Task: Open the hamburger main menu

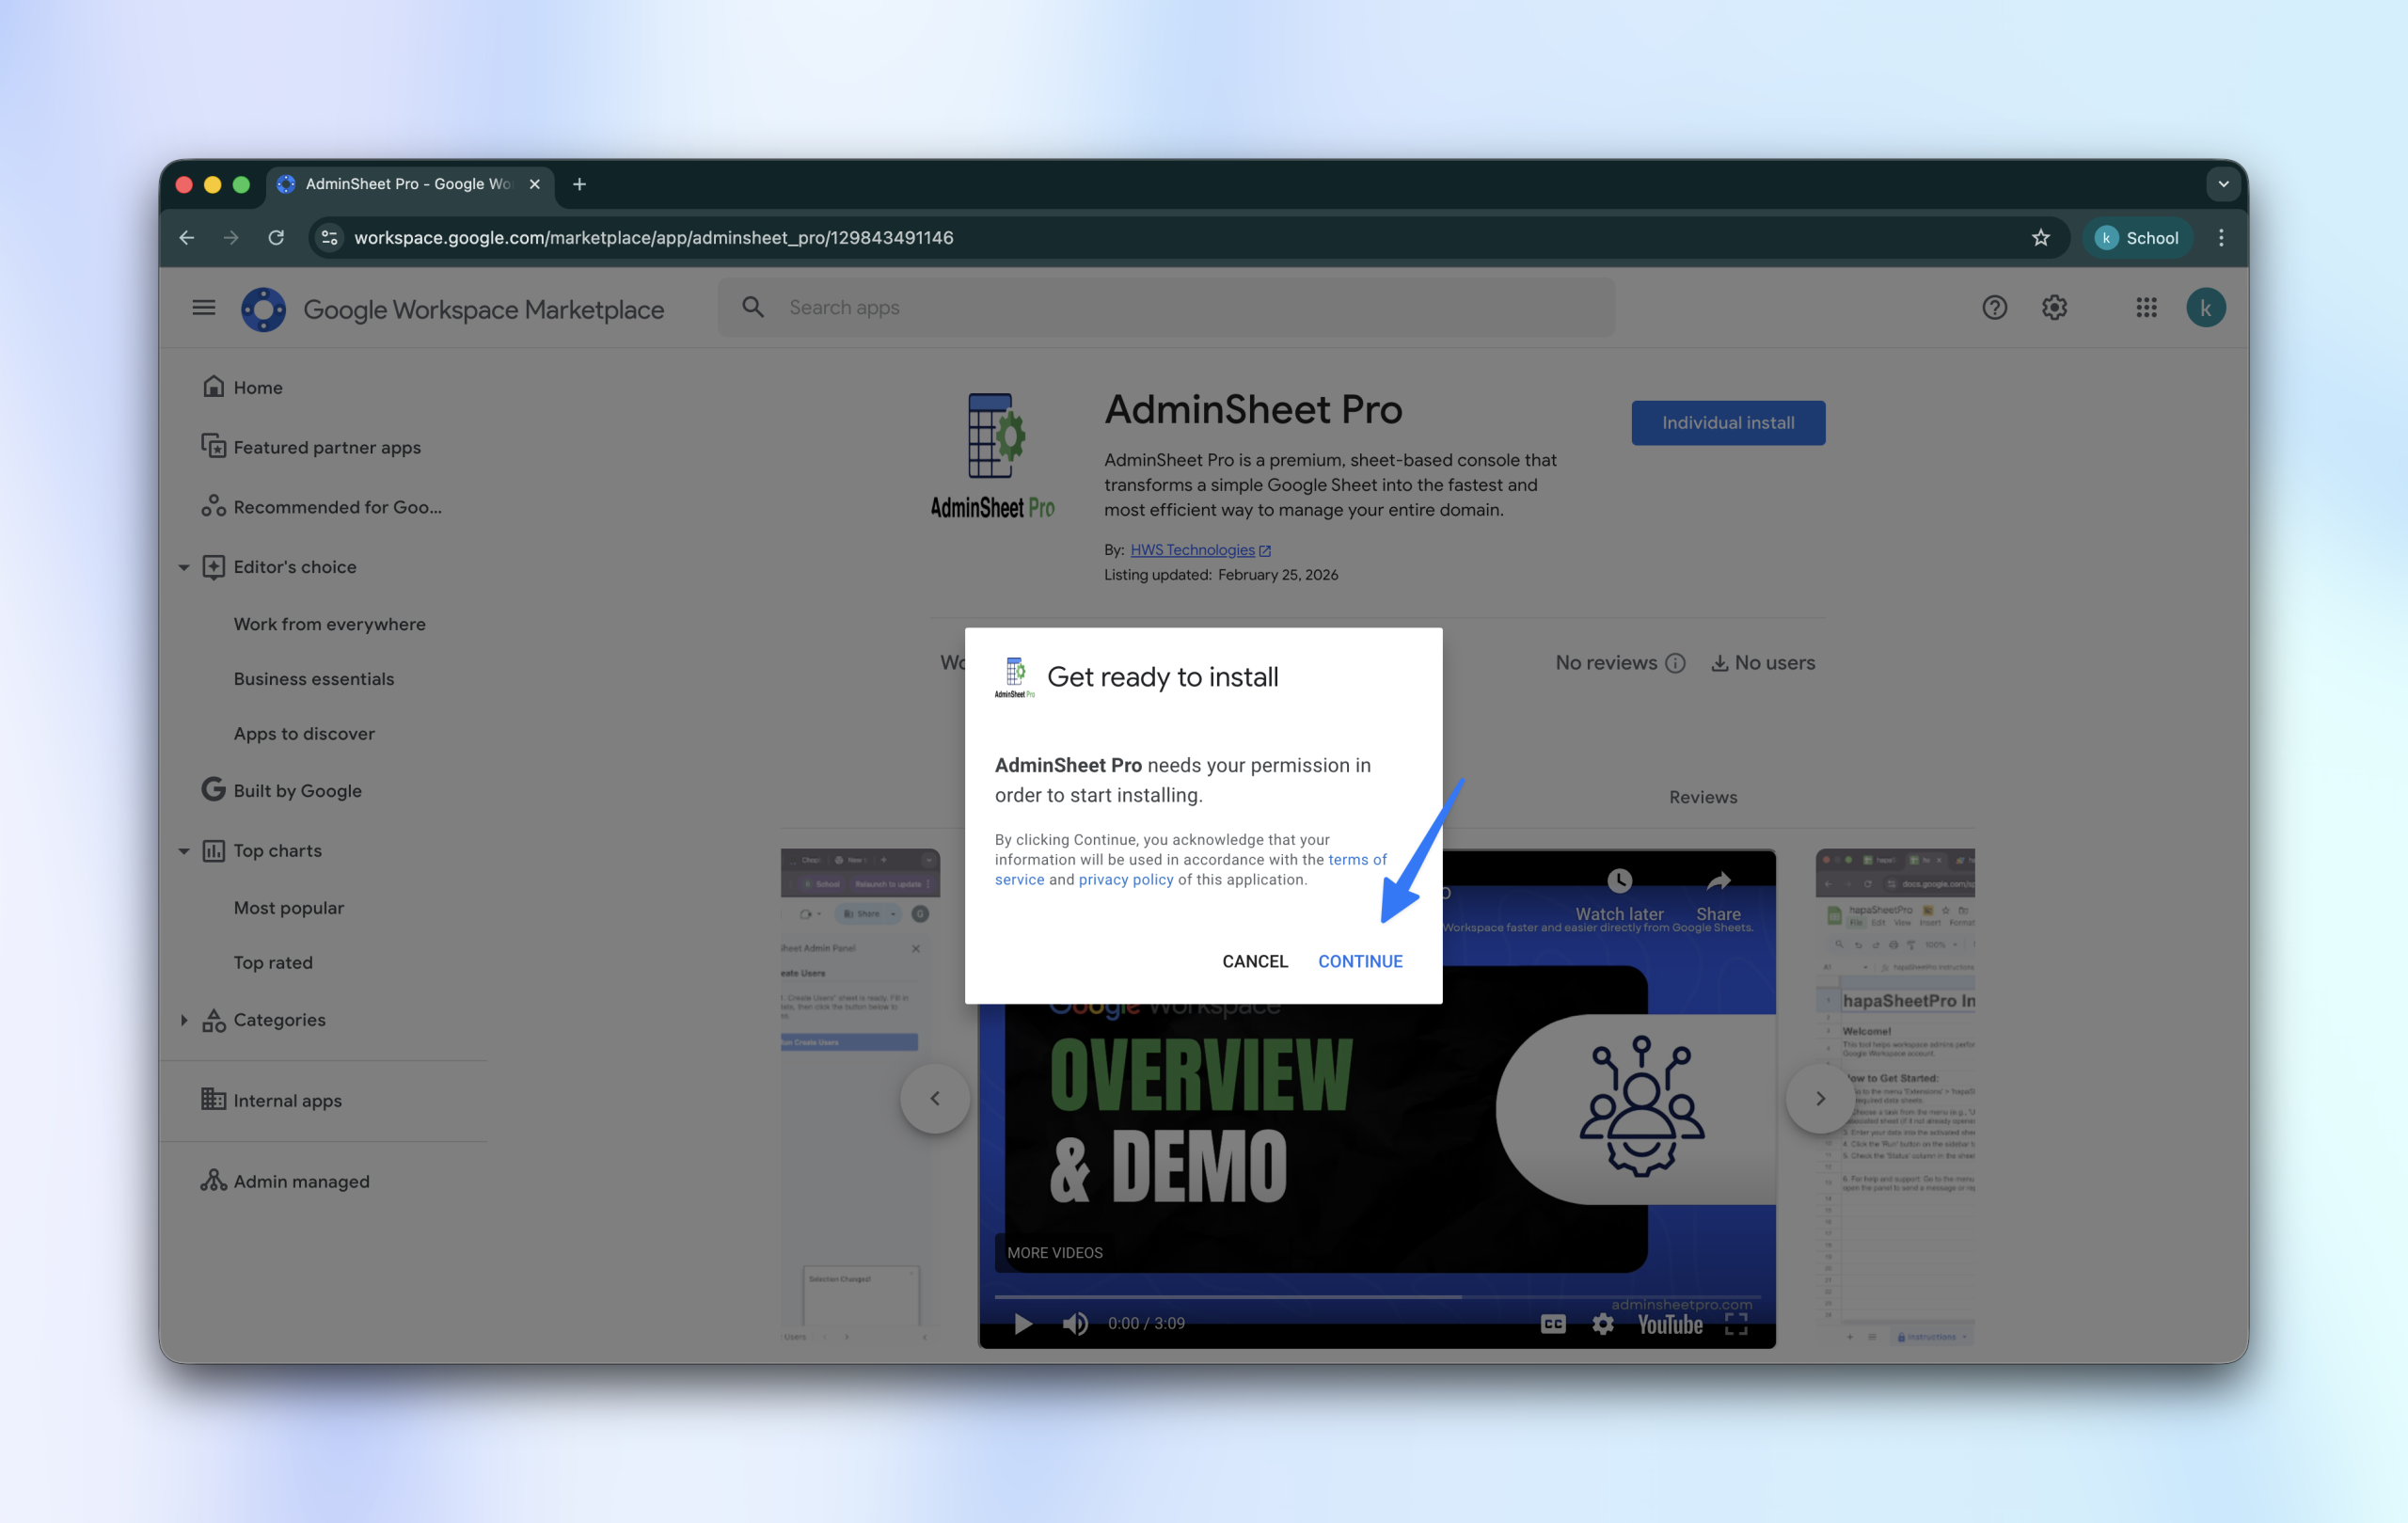Action: [x=204, y=308]
